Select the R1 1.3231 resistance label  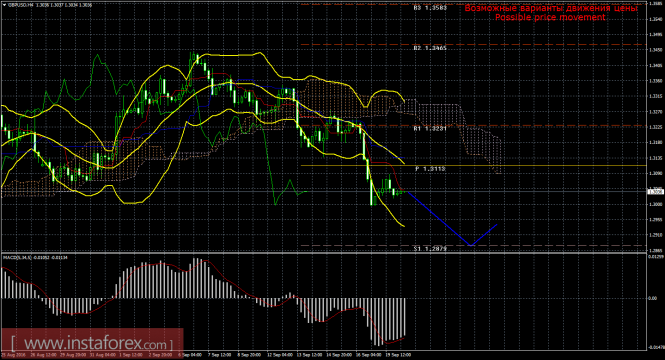point(430,128)
